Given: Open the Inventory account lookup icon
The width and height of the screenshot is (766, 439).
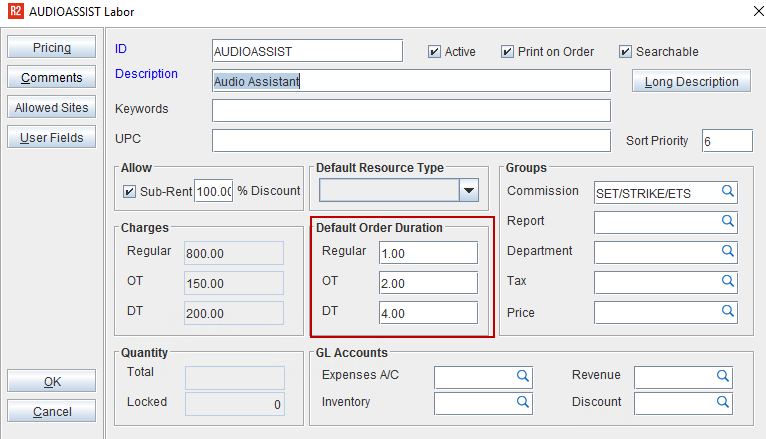Looking at the screenshot, I should [522, 402].
